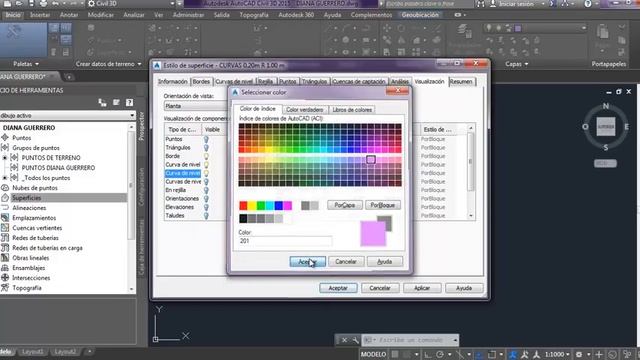Open the Modificar ribbon tab

click(x=101, y=15)
